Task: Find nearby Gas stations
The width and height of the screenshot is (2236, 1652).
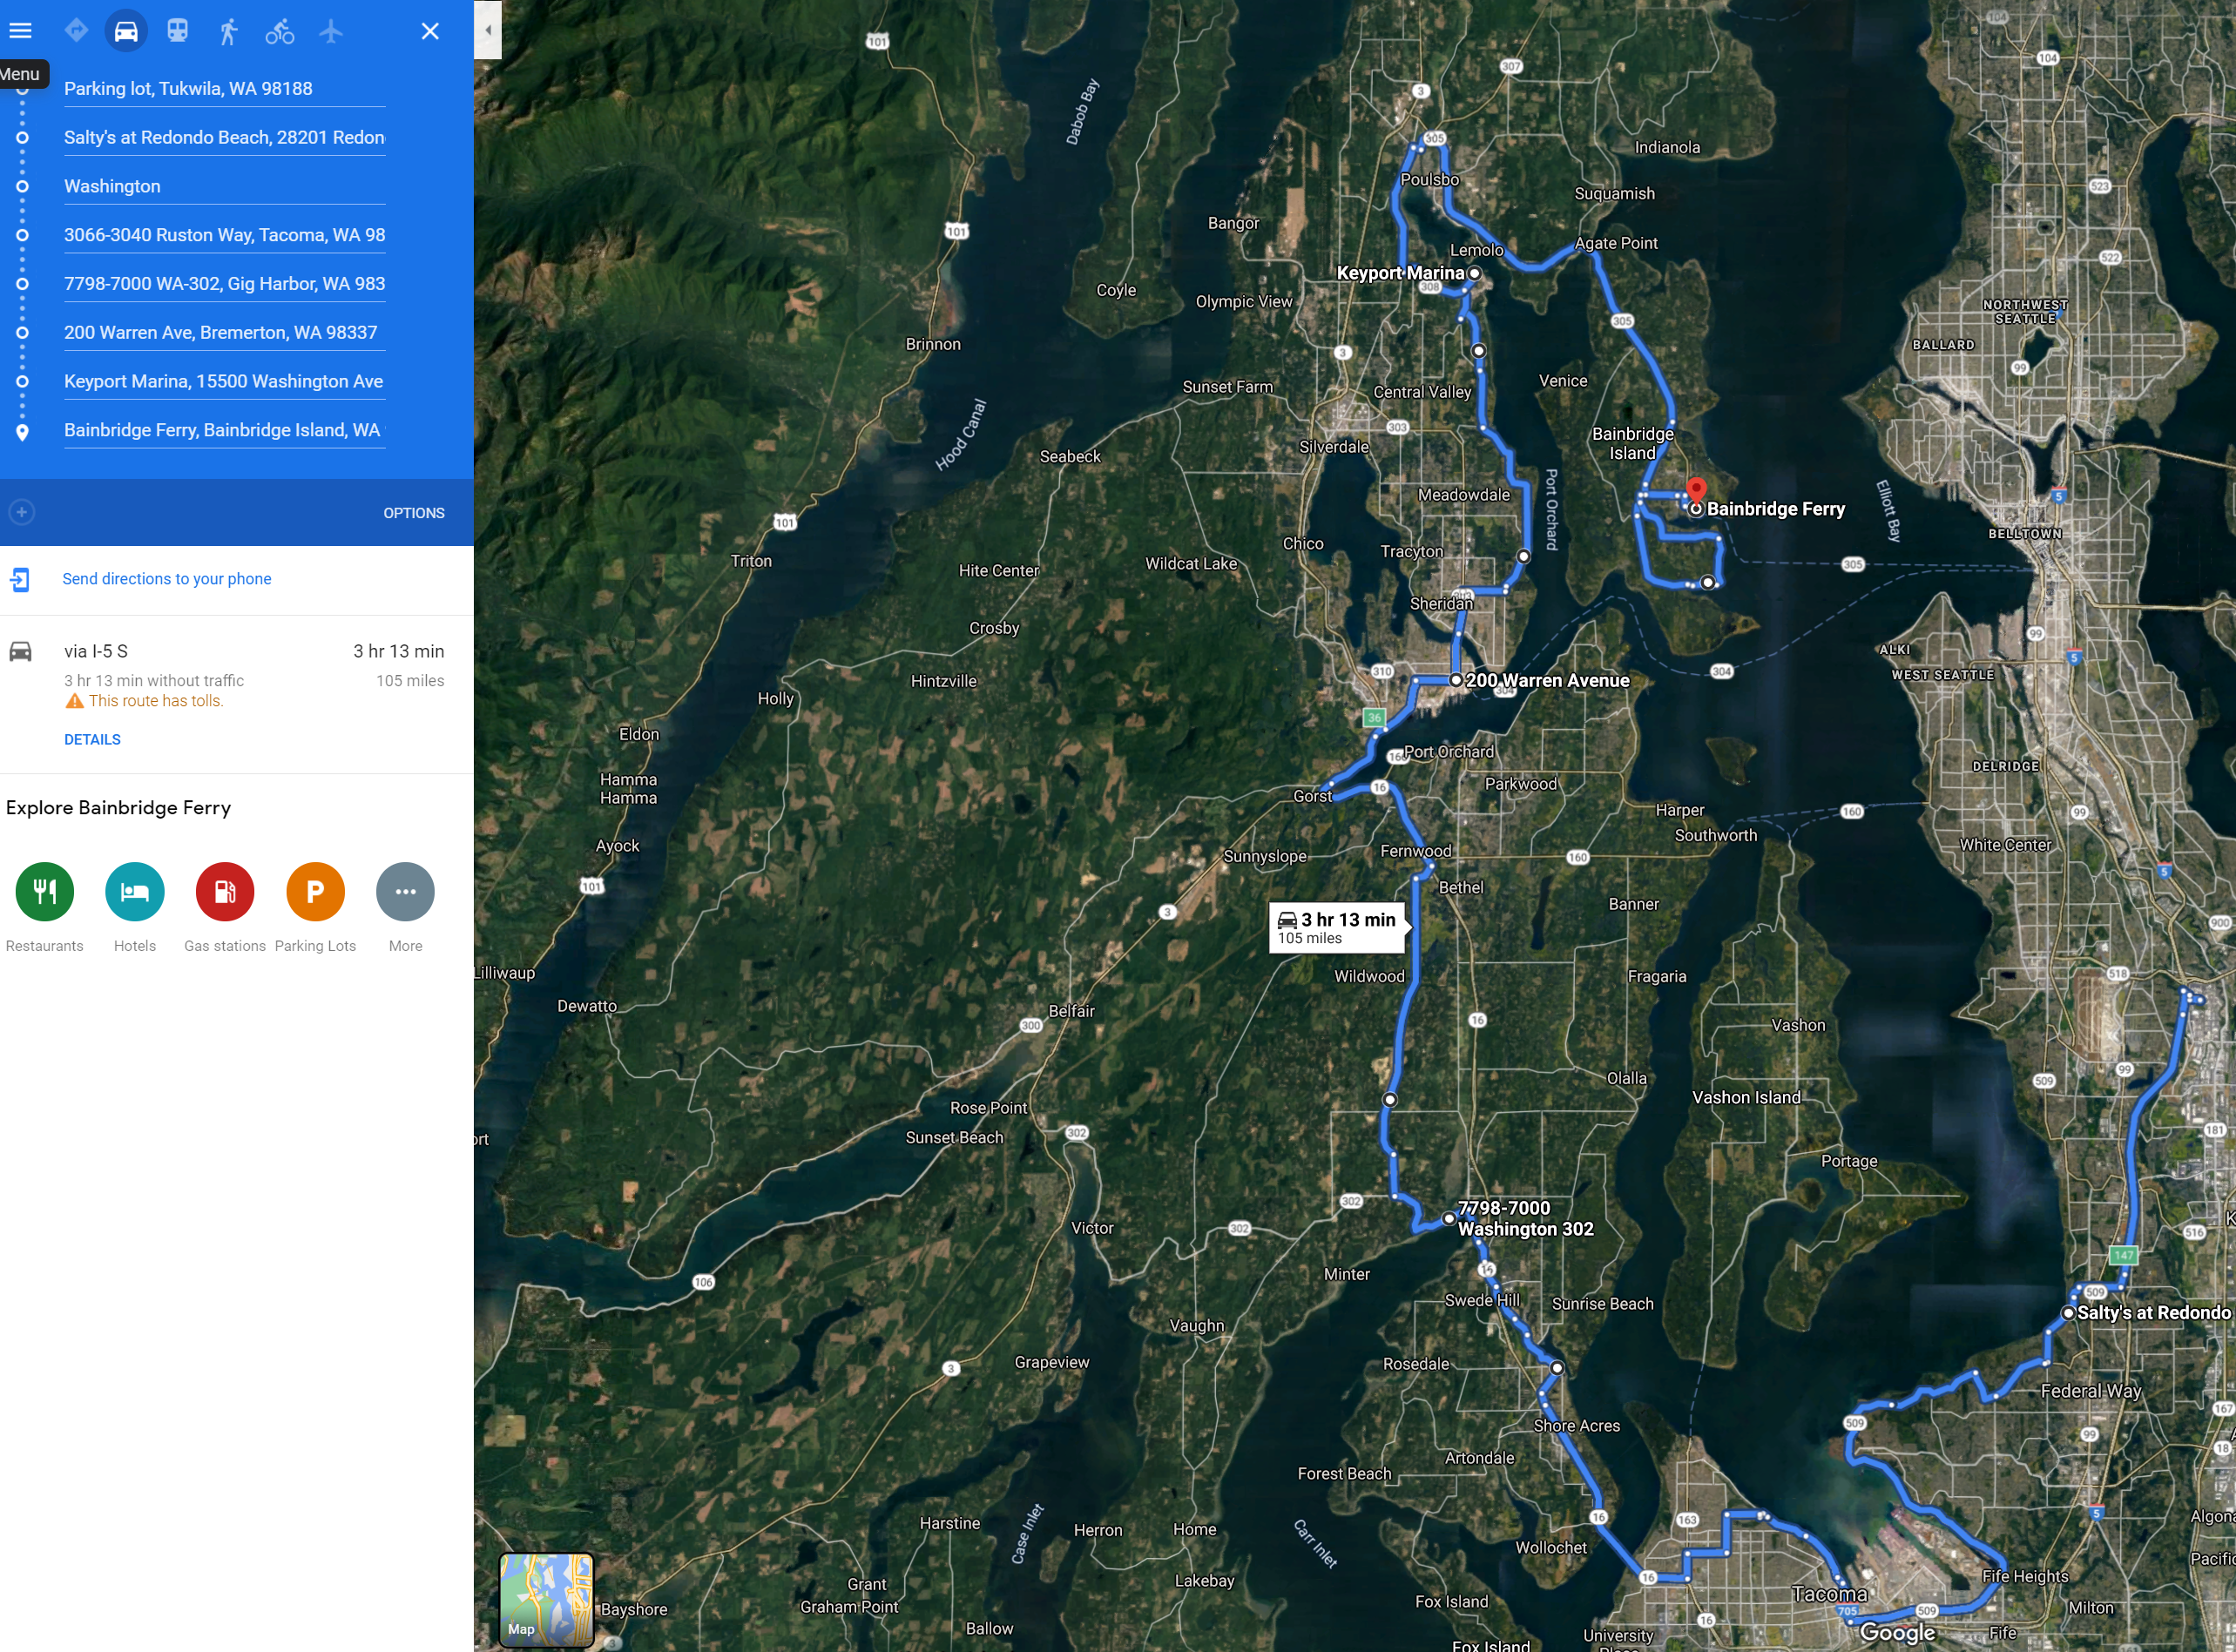Action: point(224,891)
